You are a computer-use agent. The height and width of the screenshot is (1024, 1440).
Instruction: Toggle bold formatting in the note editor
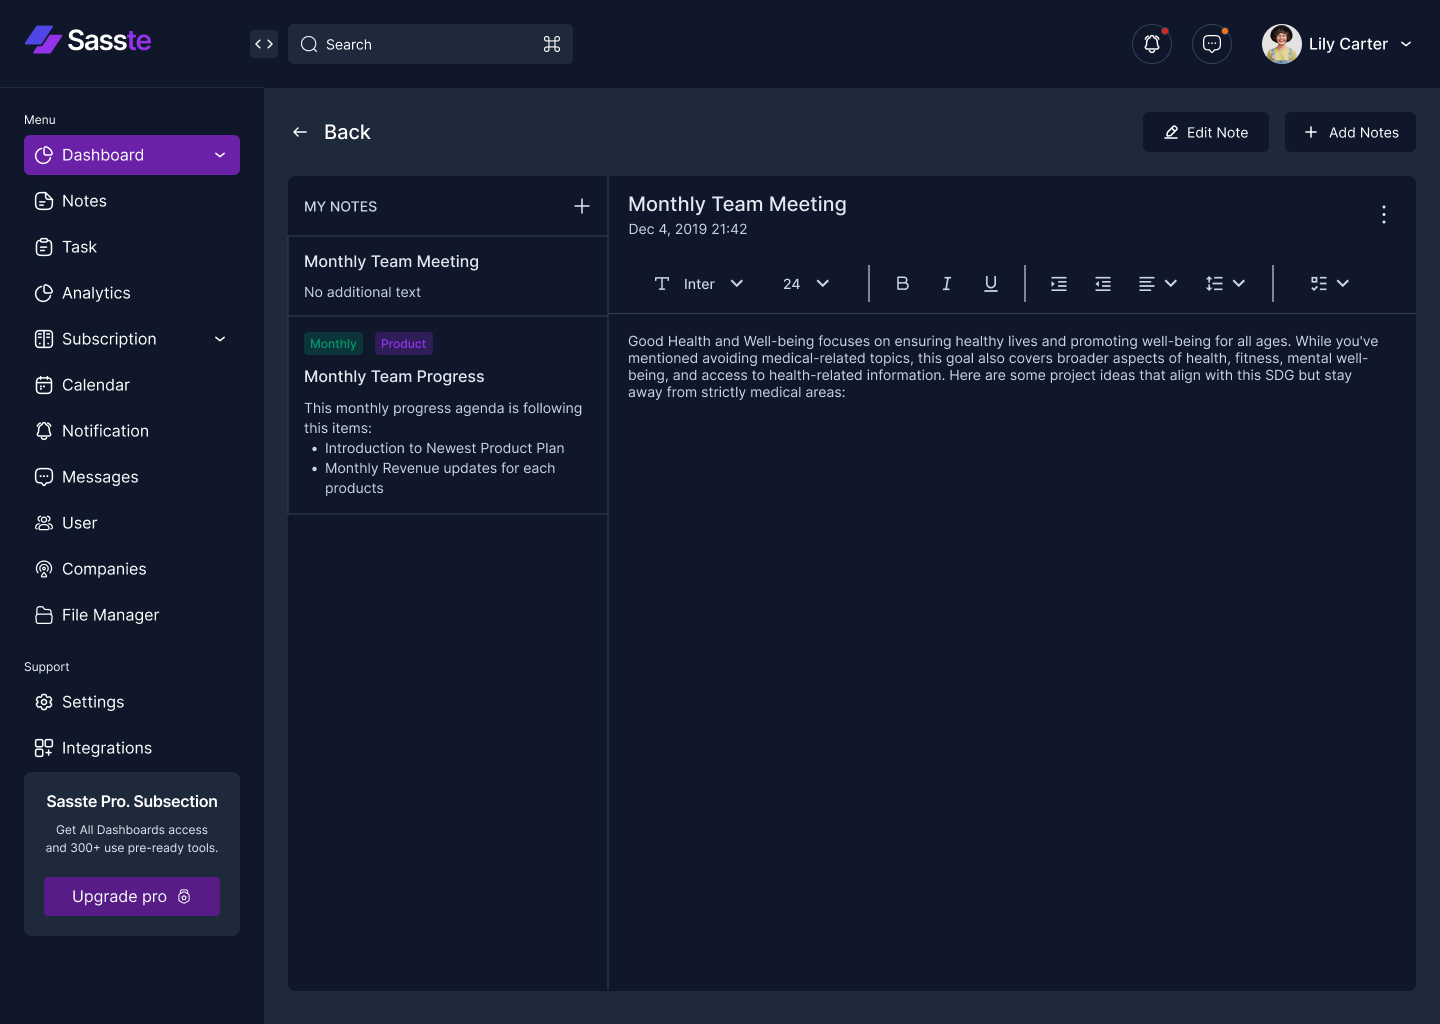click(x=902, y=283)
